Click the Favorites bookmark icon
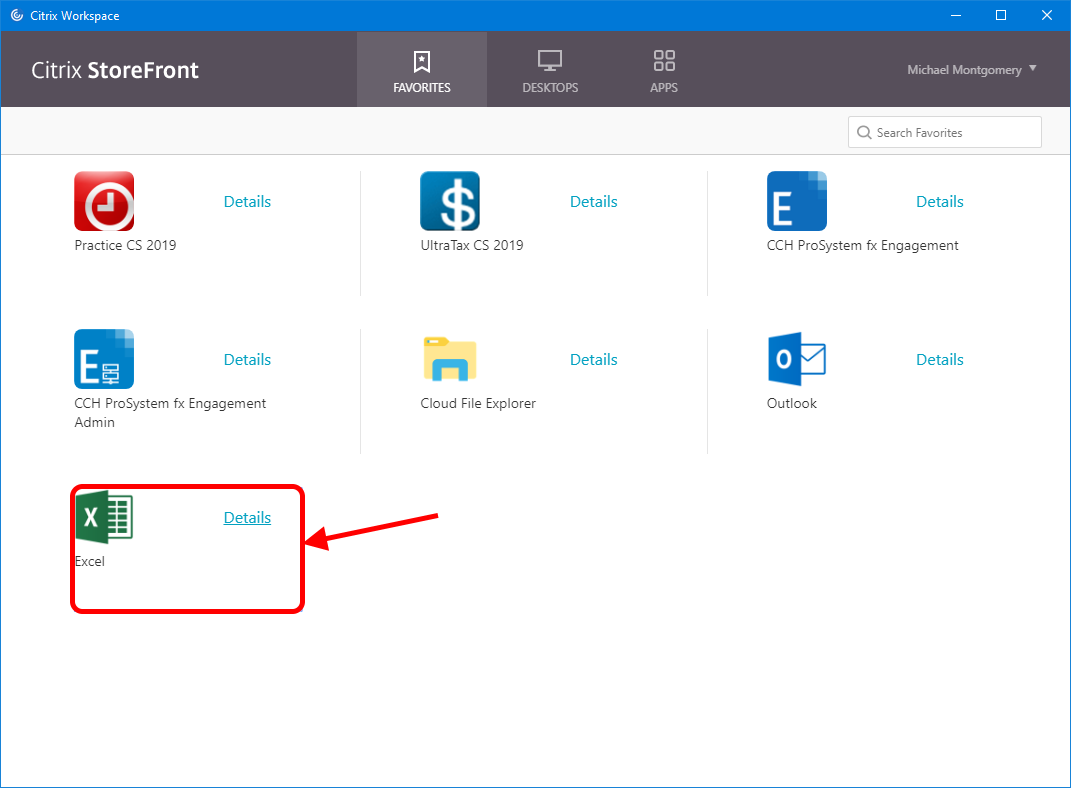Viewport: 1071px width, 788px height. pos(422,61)
